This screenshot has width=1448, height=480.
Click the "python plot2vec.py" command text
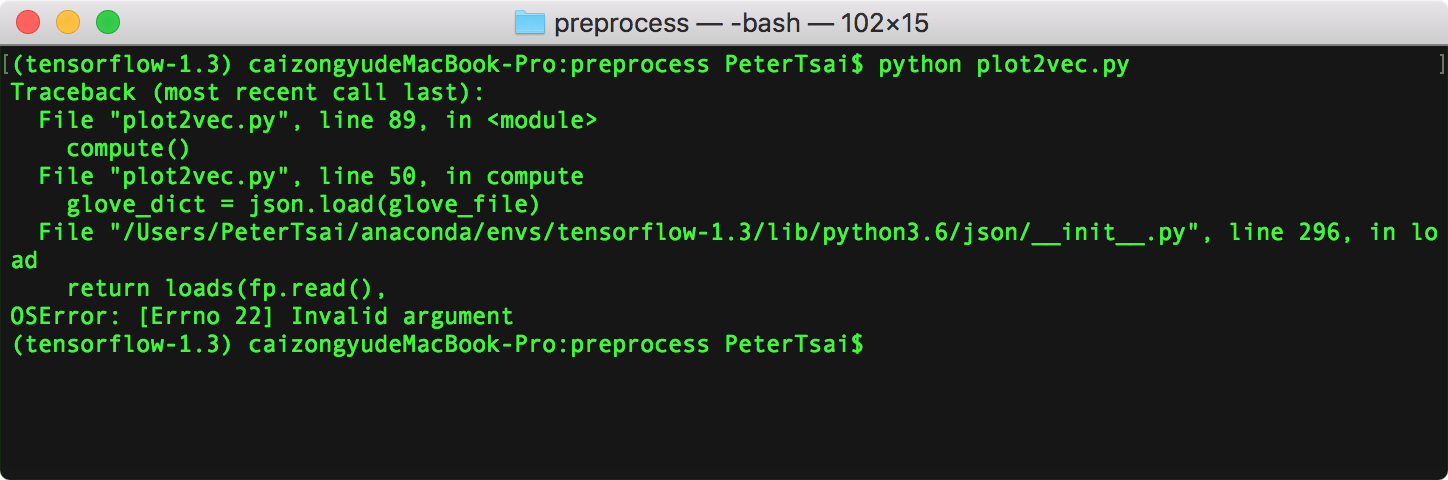coord(1003,65)
